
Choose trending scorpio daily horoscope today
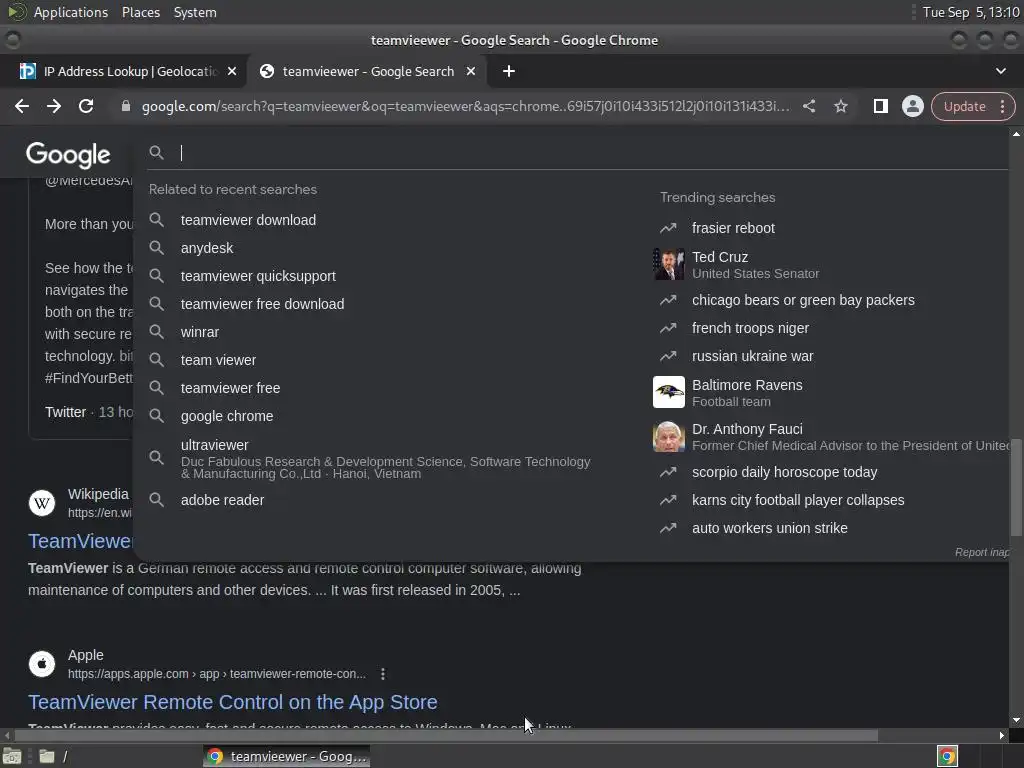[784, 472]
